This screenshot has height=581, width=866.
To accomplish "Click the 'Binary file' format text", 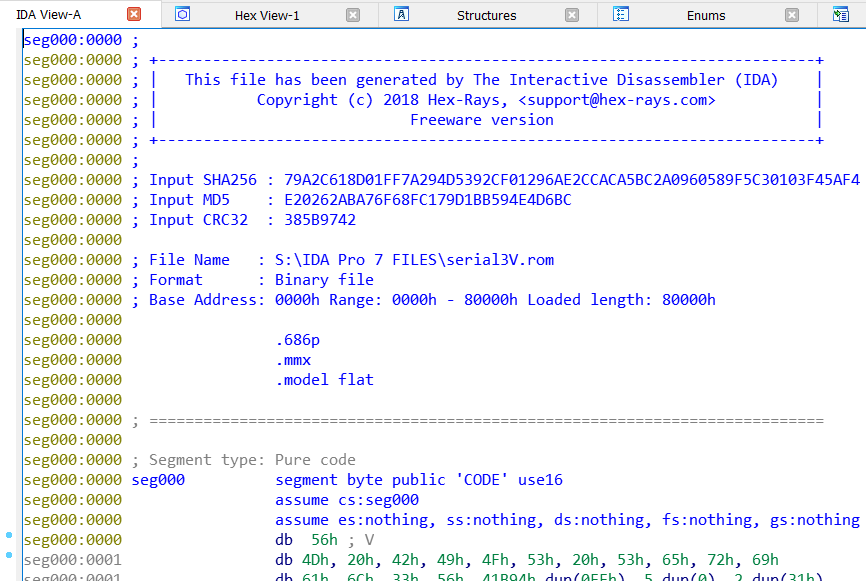I will click(324, 280).
